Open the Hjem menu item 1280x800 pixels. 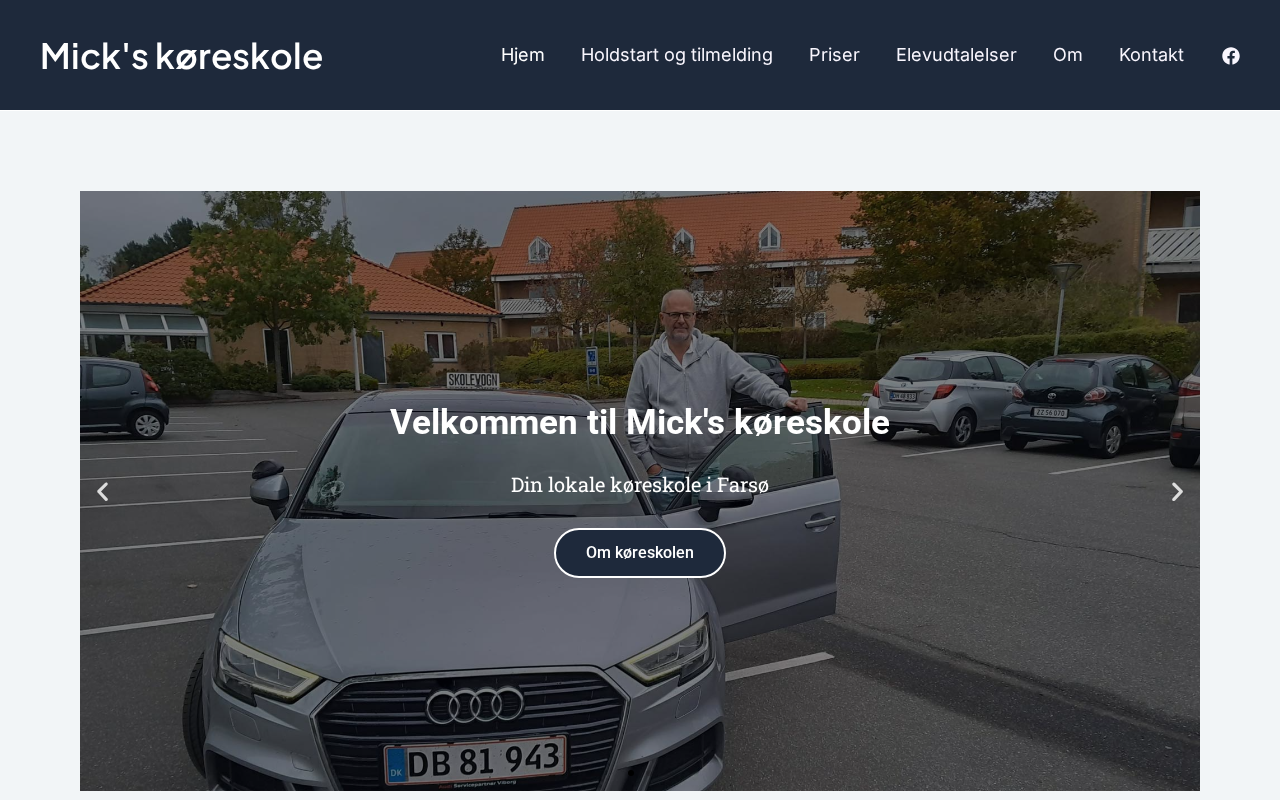(523, 55)
